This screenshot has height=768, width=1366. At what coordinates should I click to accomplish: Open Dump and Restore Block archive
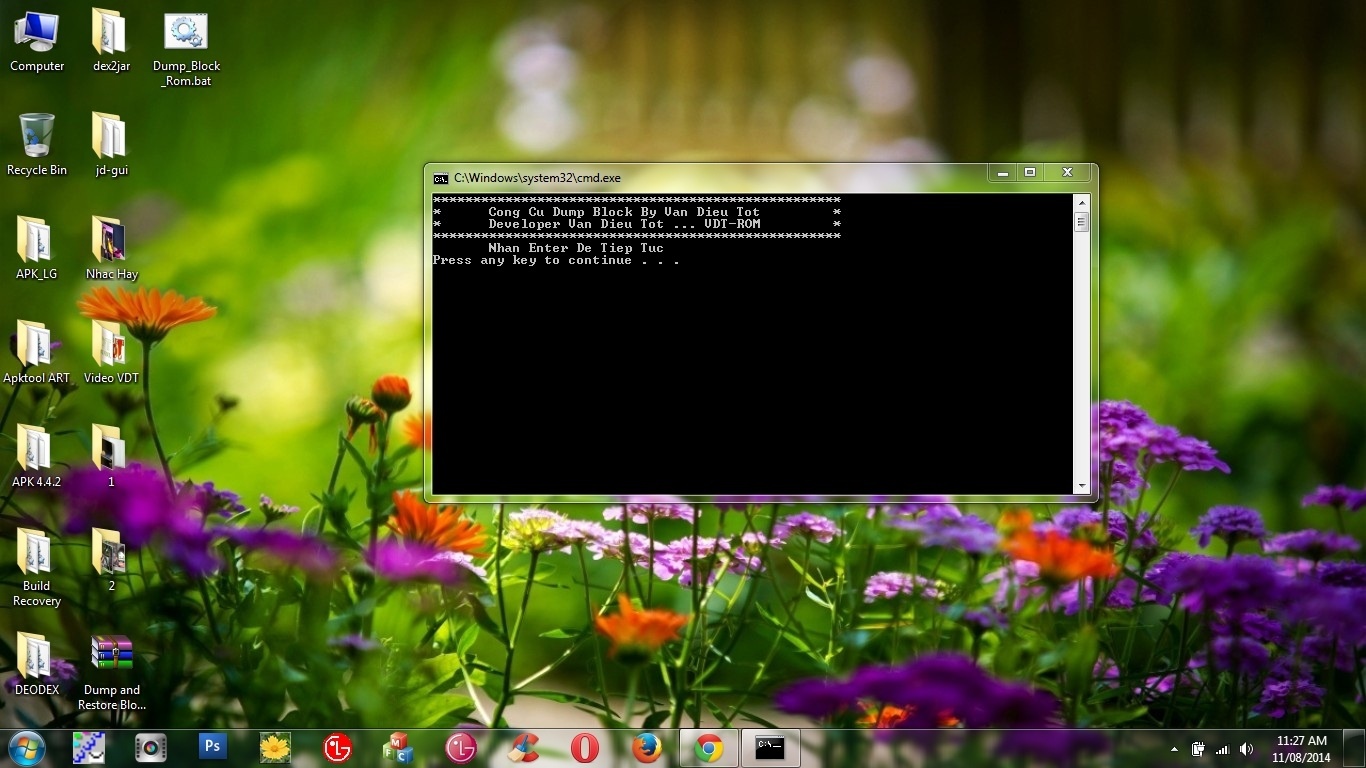[112, 656]
